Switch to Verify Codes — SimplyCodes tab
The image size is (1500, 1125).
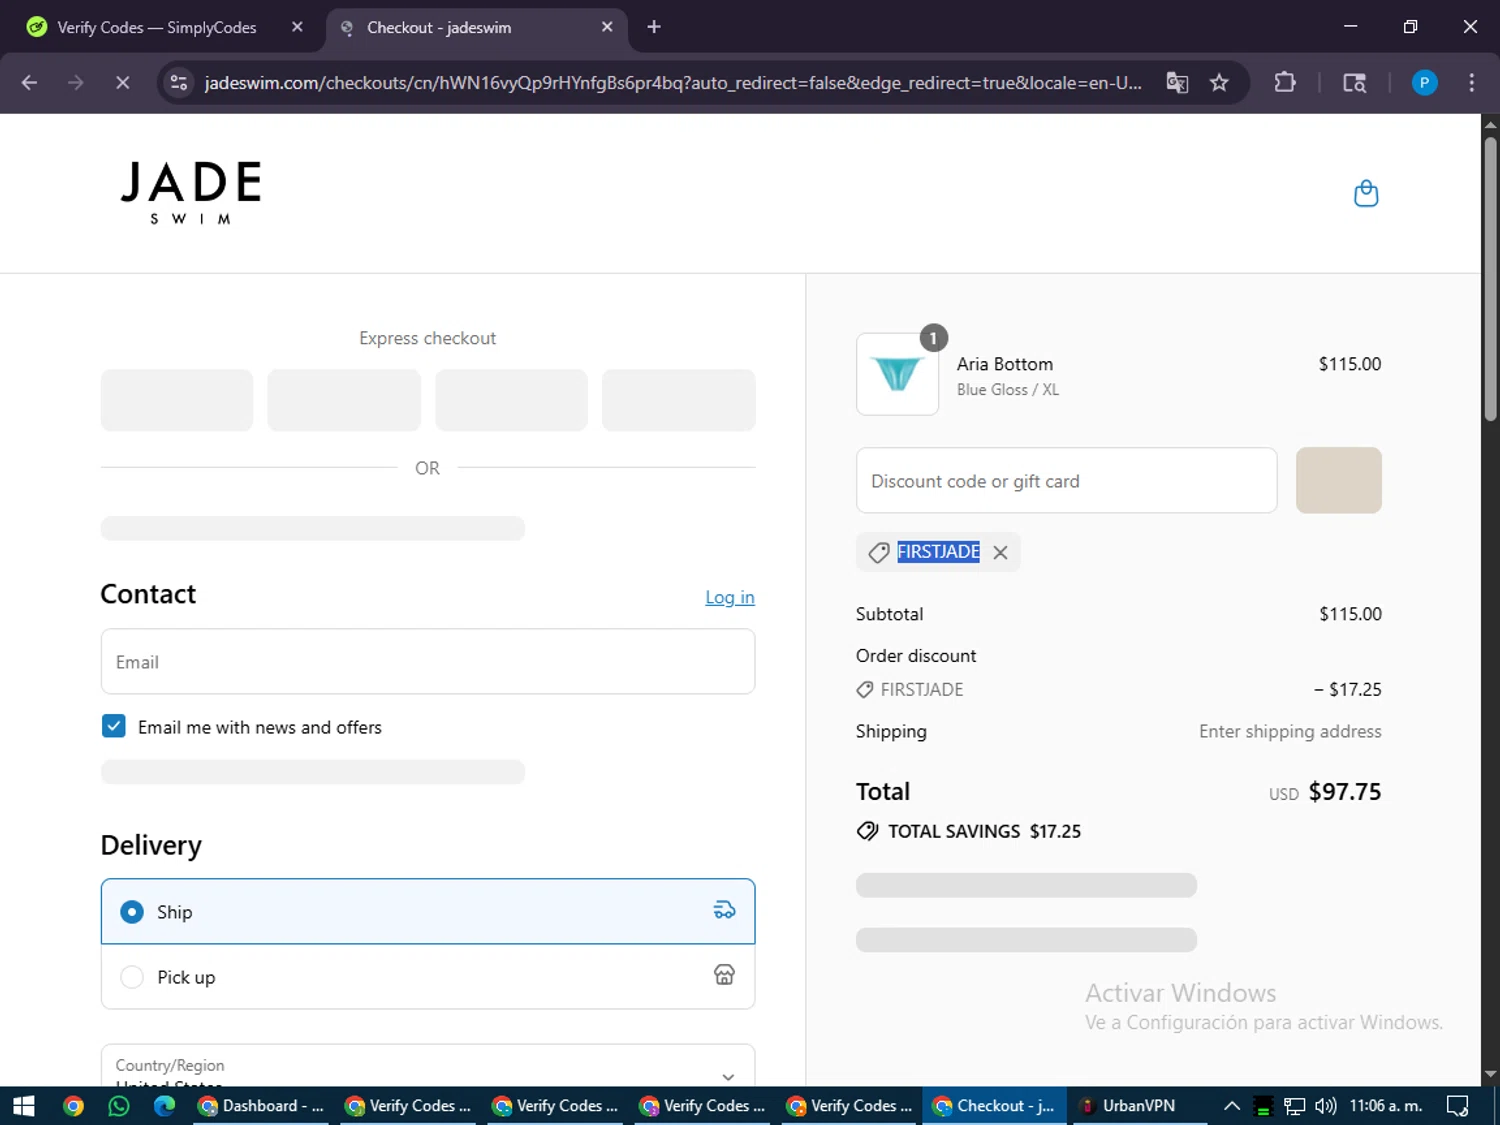pyautogui.click(x=165, y=28)
